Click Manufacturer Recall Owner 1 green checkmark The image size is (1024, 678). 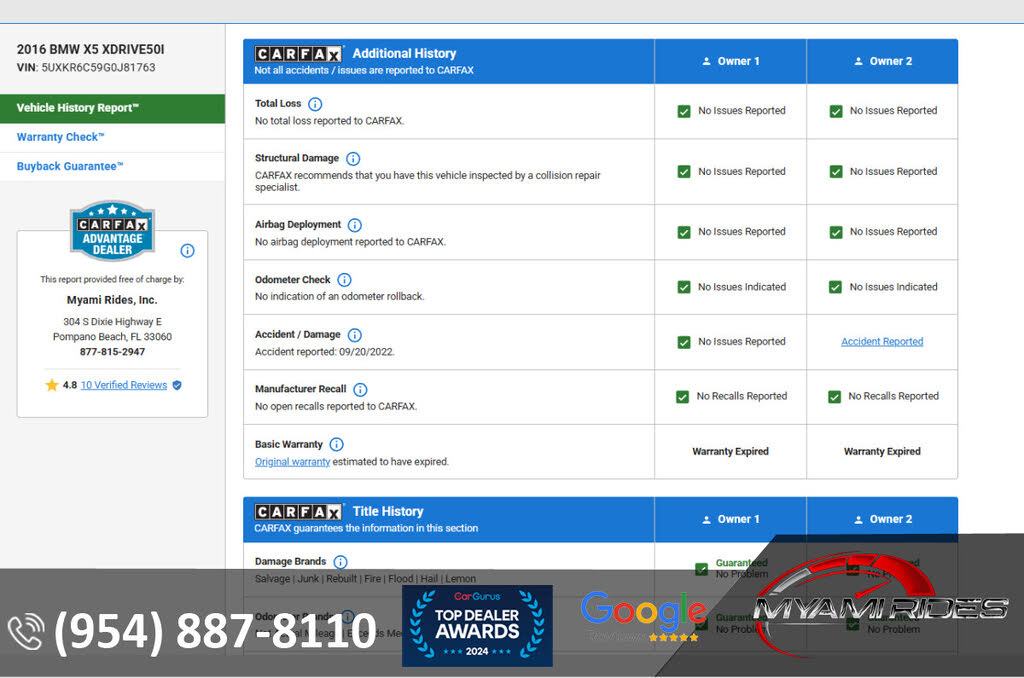(682, 397)
